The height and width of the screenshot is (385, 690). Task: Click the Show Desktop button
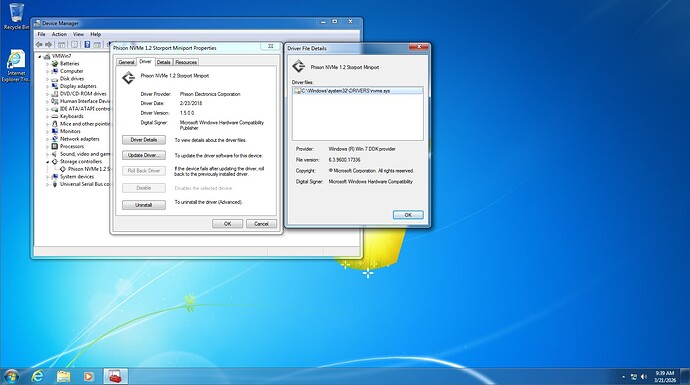click(685, 376)
